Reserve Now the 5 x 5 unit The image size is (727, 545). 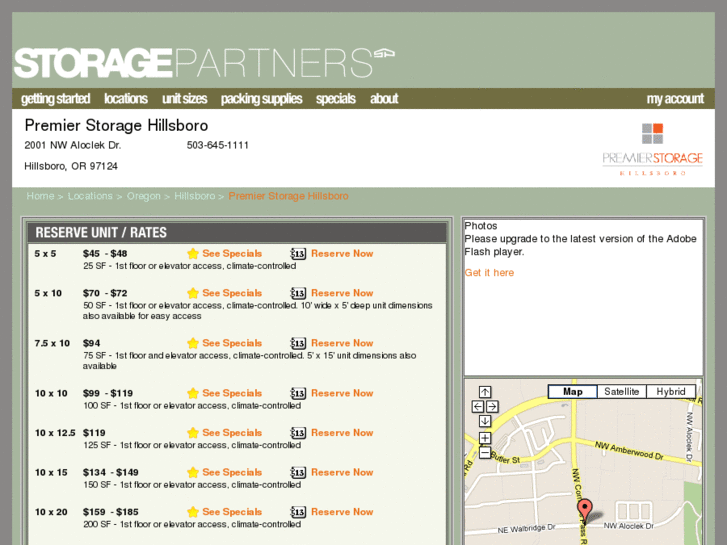[342, 254]
